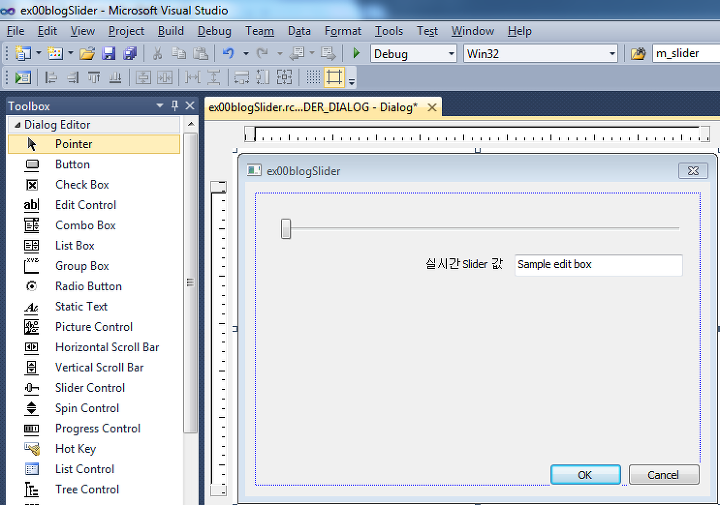Click the Align Lefts icon
Screen dimensions: 720x505
51,77
